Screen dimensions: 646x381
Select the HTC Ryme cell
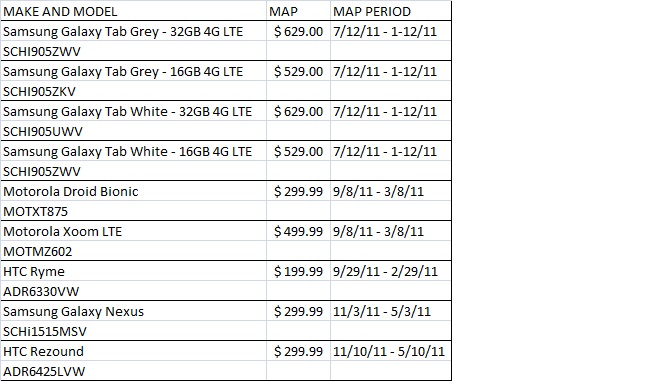pyautogui.click(x=133, y=271)
